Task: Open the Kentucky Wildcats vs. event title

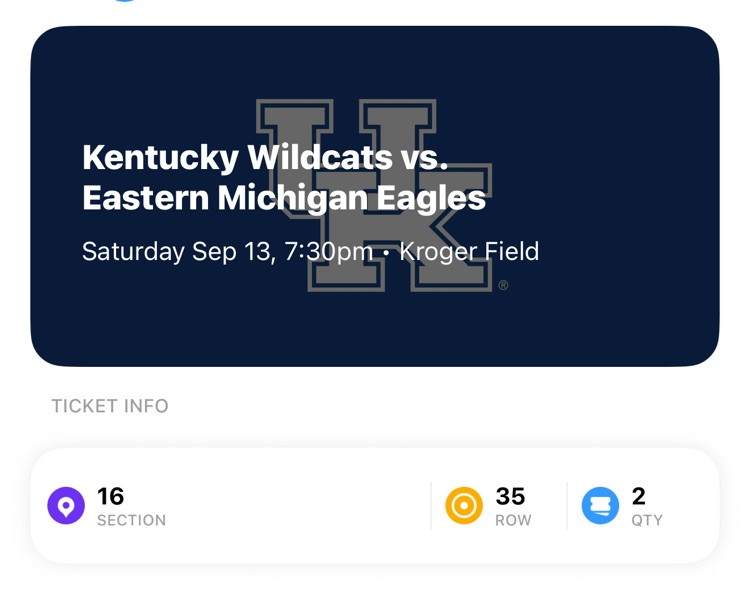Action: point(265,157)
